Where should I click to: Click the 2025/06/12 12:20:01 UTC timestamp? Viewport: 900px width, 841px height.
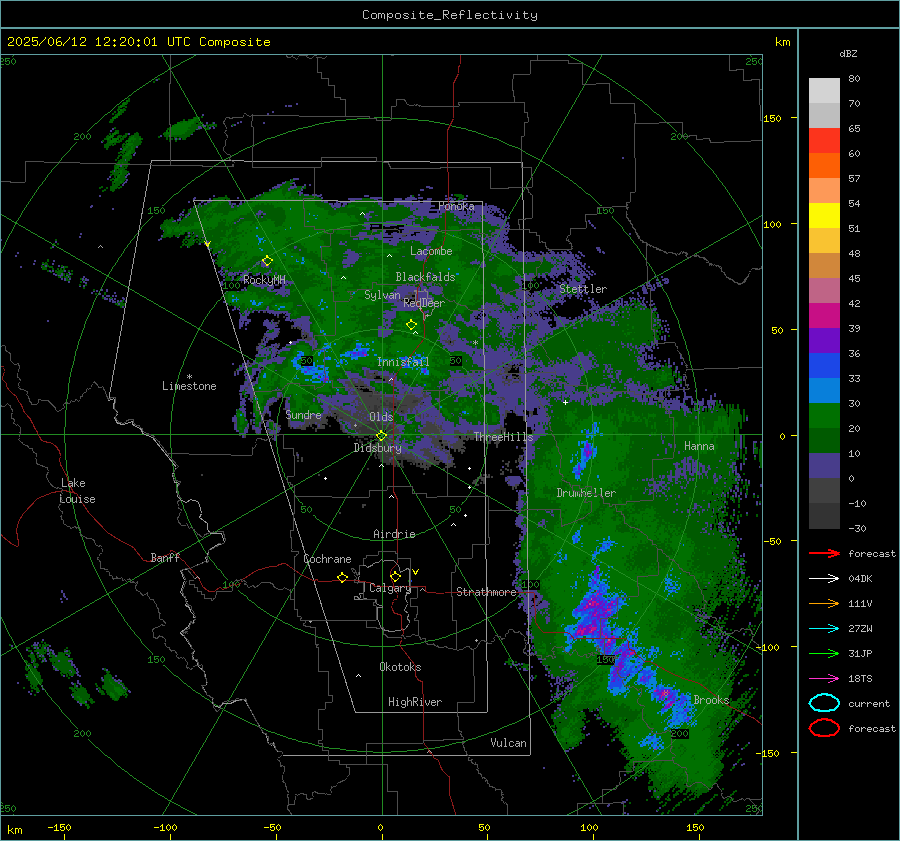click(98, 42)
